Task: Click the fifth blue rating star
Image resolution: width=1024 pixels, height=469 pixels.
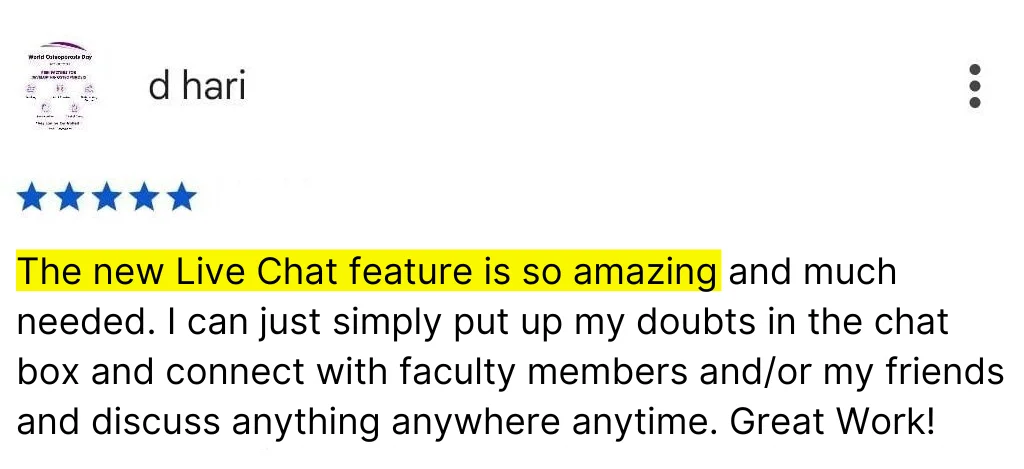Action: 182,197
